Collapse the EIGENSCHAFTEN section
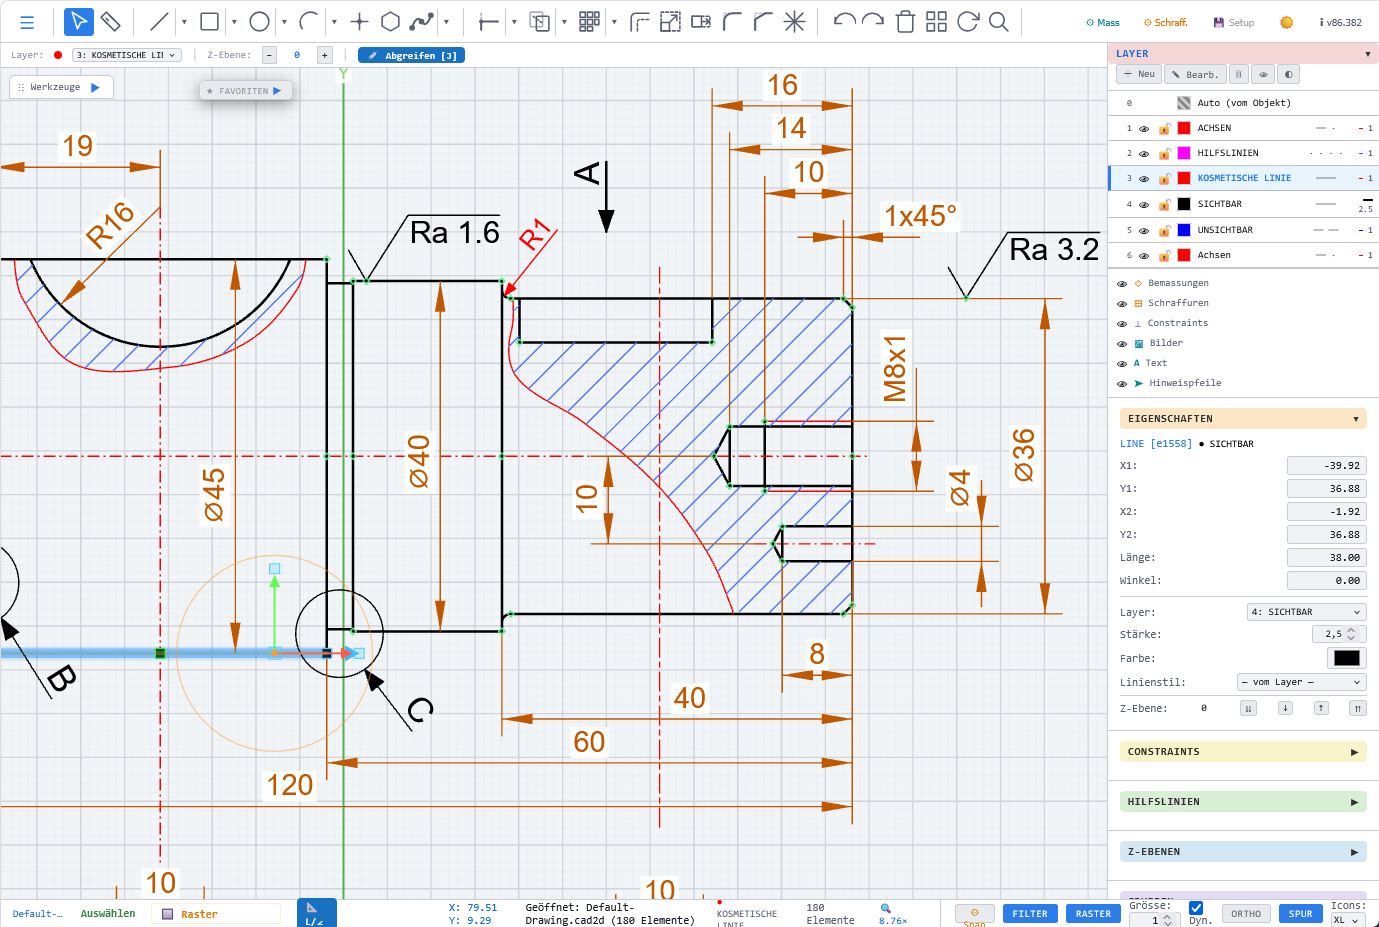This screenshot has height=927, width=1379. point(1242,419)
